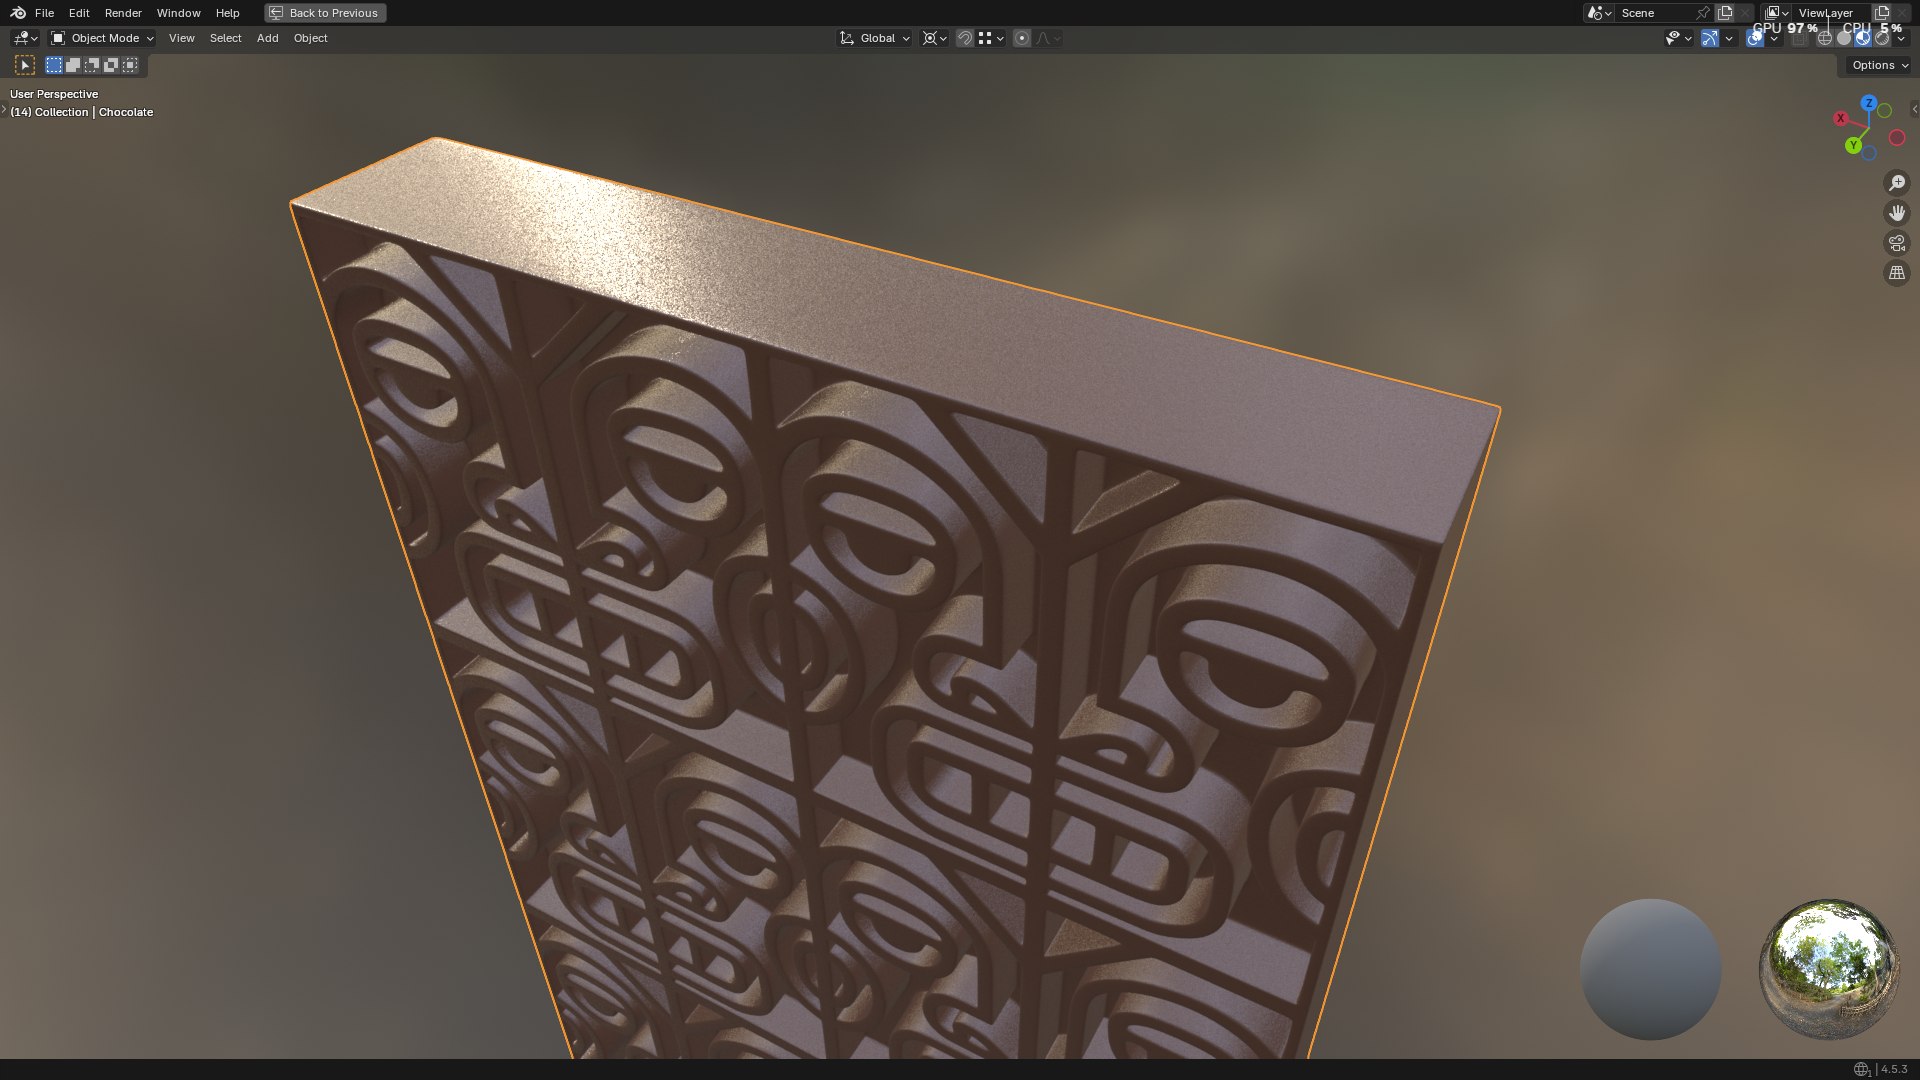This screenshot has width=1920, height=1080.
Task: Open the Global transform orientation dropdown
Action: (874, 38)
